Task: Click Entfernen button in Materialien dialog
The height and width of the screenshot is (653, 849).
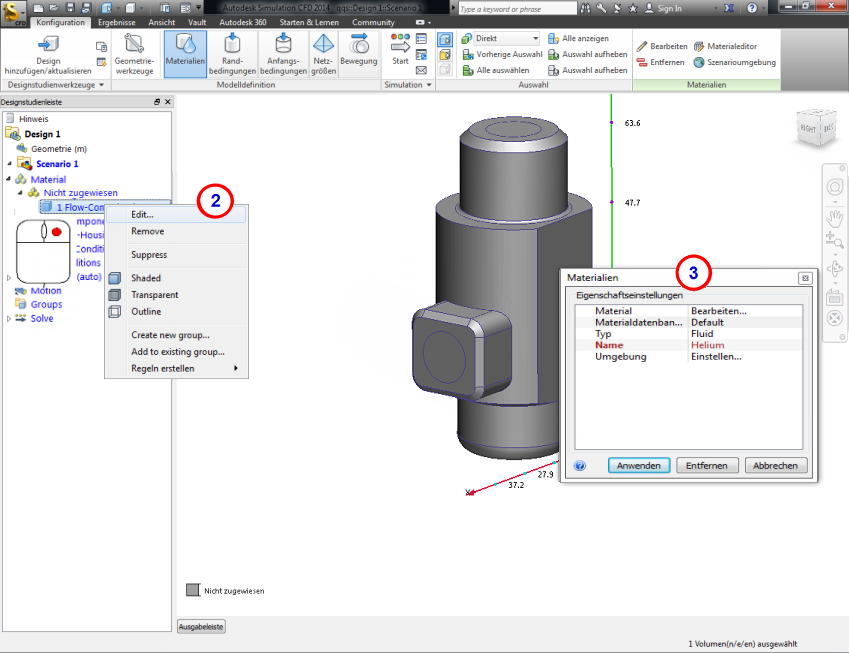Action: (x=707, y=466)
